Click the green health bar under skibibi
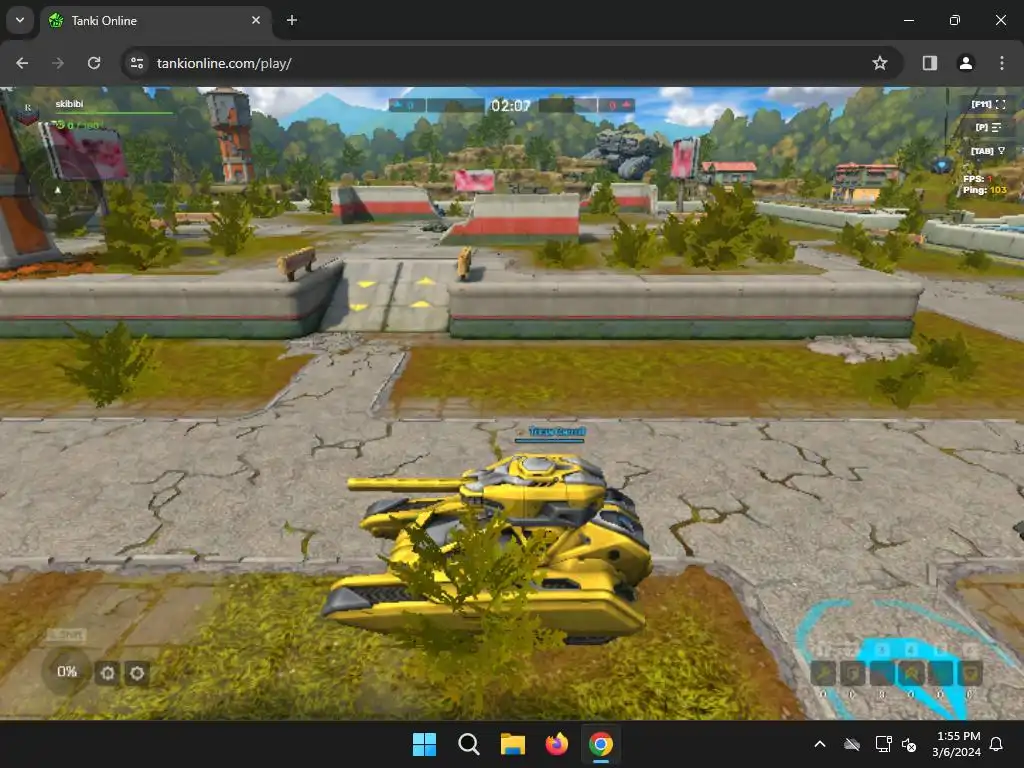 [x=113, y=114]
